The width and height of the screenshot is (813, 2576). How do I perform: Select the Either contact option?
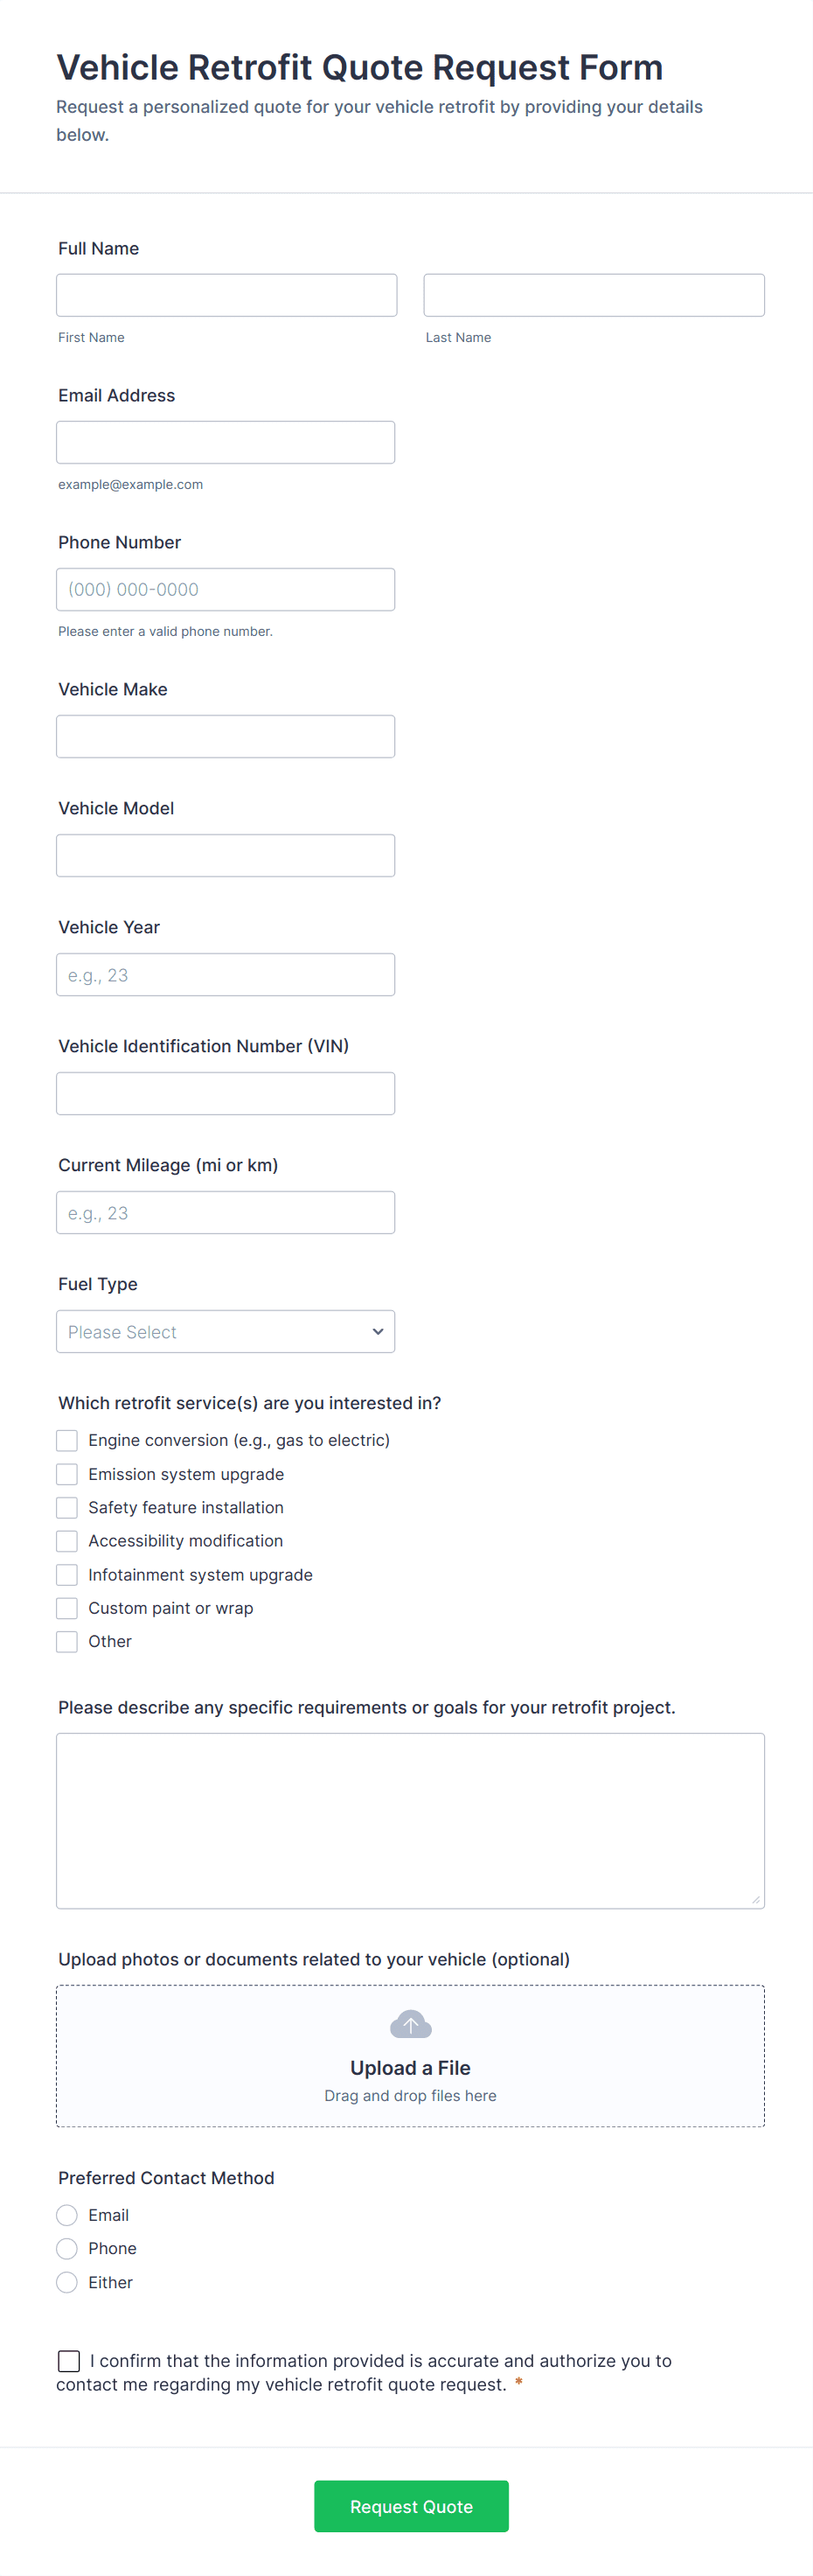[67, 2282]
